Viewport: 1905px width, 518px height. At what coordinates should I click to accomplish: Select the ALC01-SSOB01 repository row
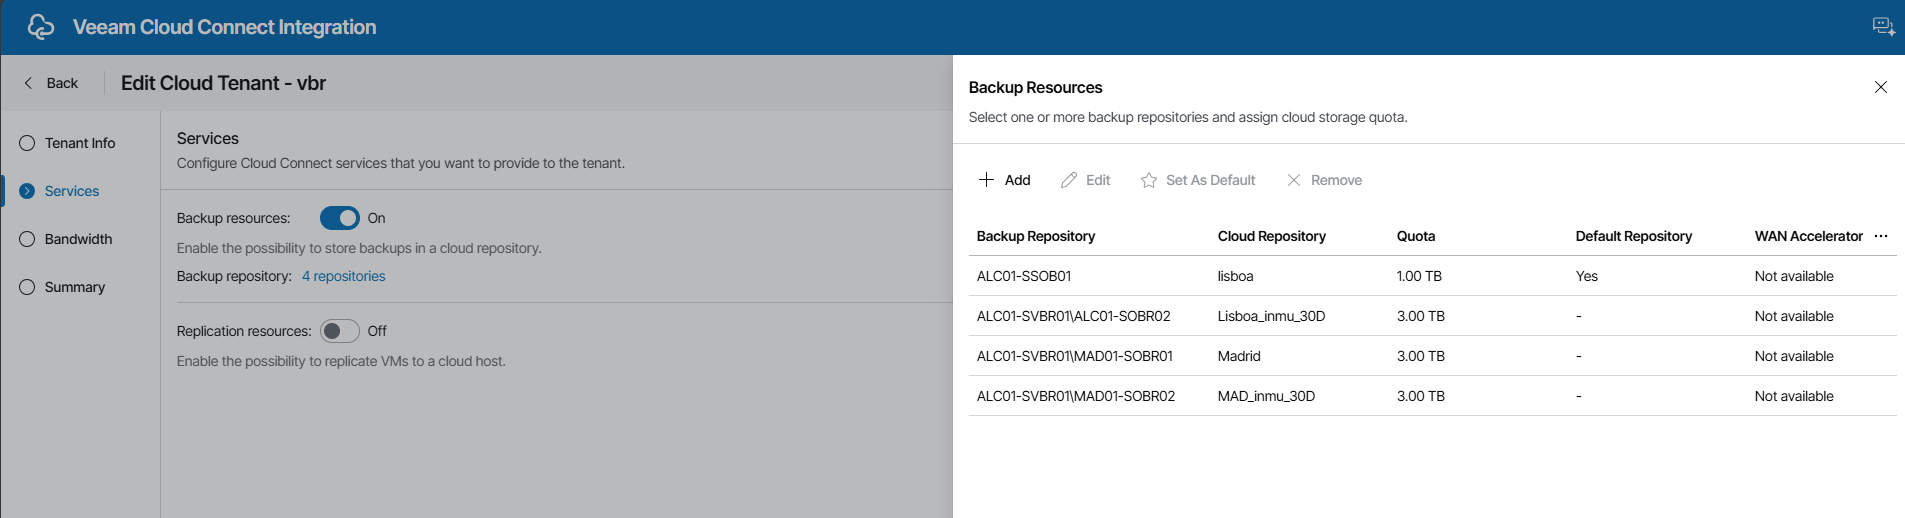pyautogui.click(x=1024, y=276)
